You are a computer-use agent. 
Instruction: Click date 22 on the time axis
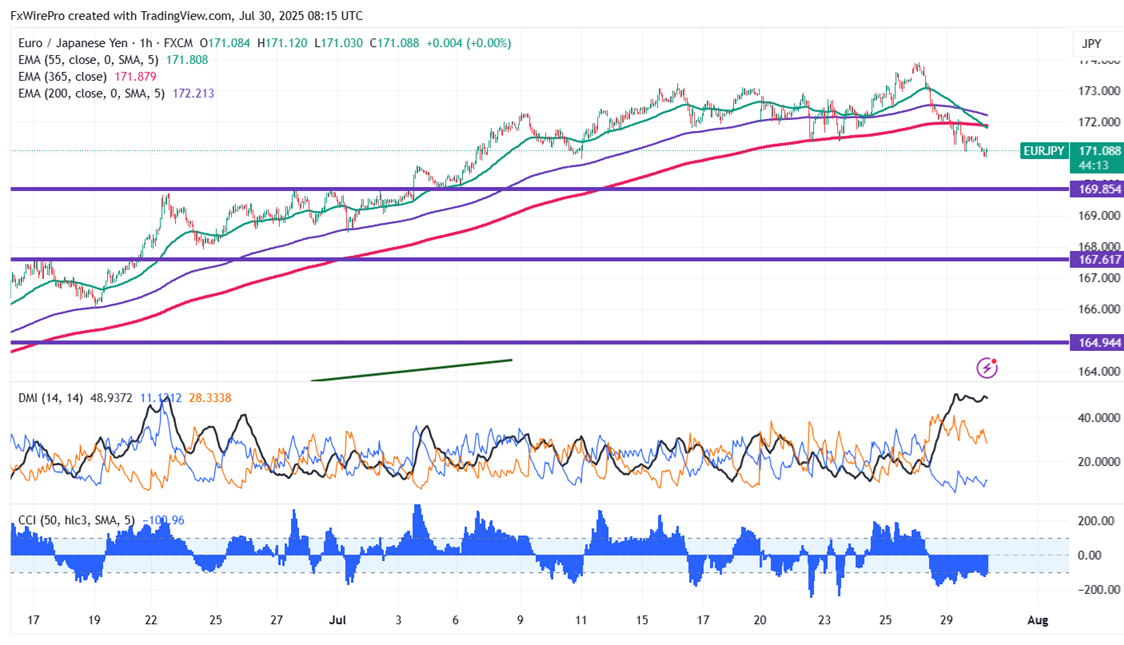pyautogui.click(x=151, y=620)
